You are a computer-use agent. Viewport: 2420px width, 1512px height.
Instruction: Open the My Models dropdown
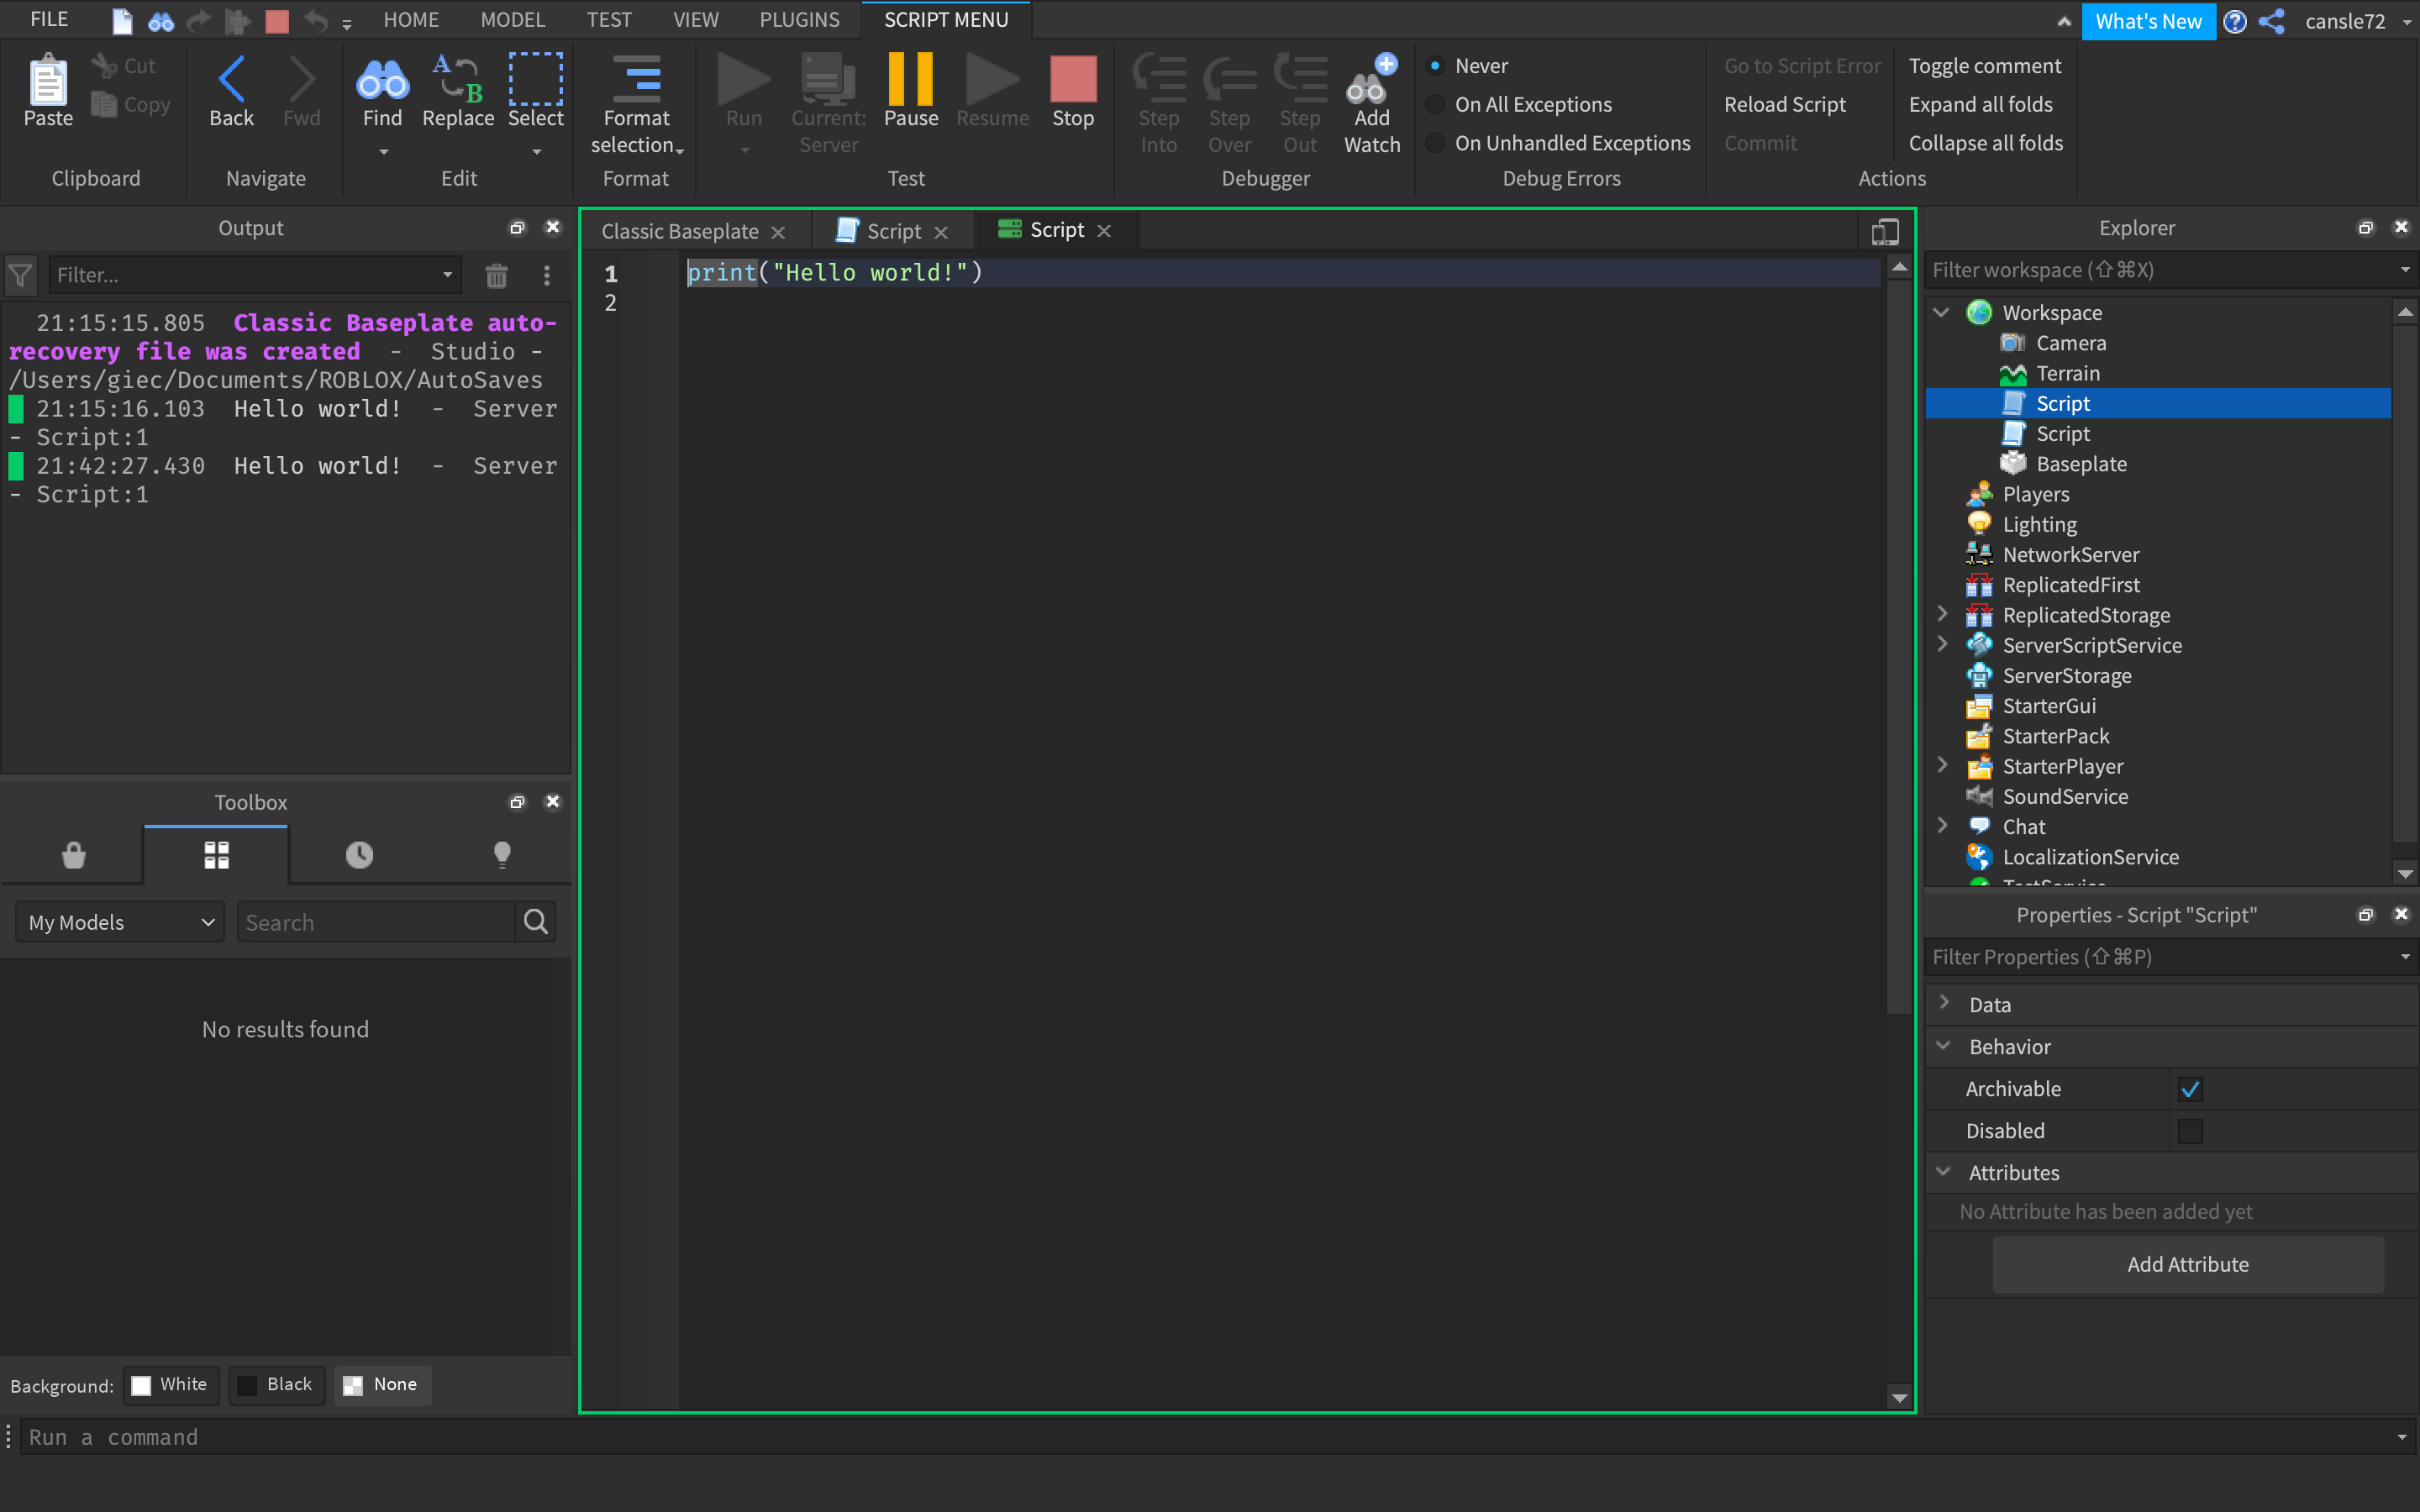(x=120, y=922)
